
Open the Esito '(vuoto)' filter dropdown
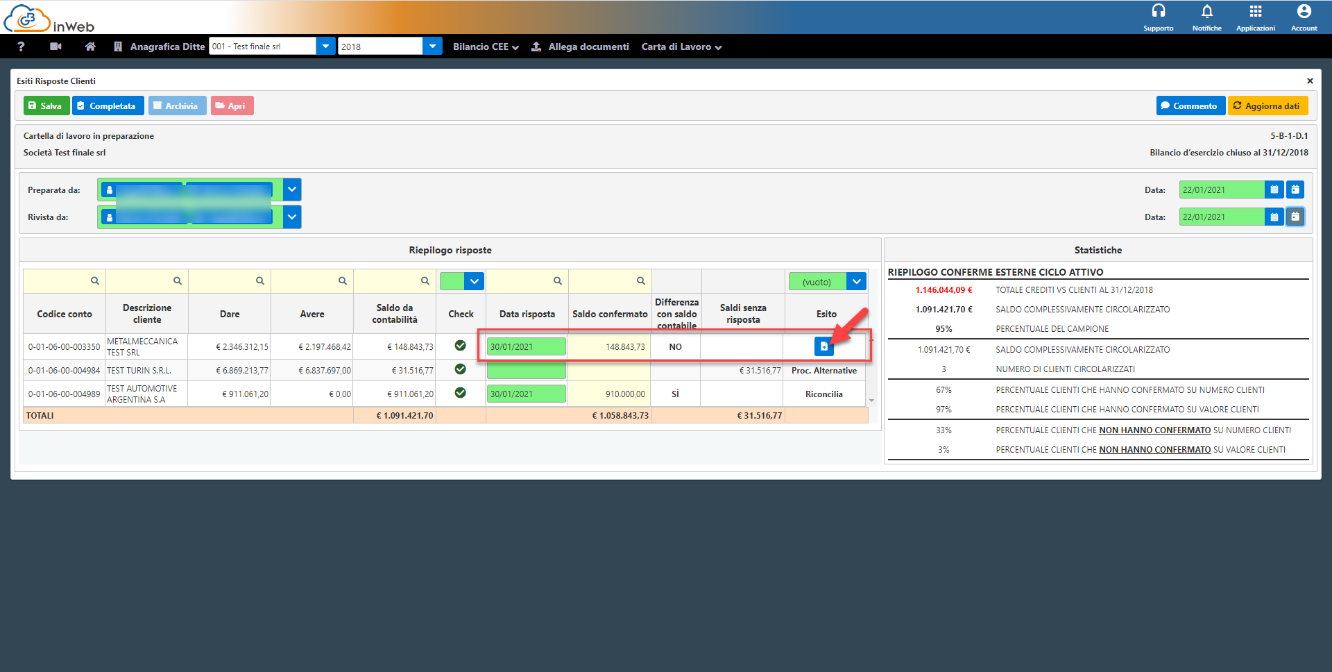coord(856,282)
